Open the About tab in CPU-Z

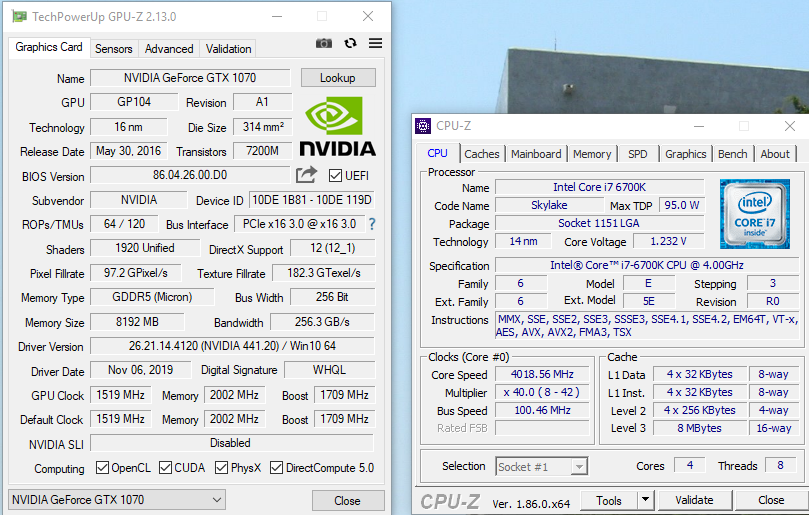click(x=775, y=154)
